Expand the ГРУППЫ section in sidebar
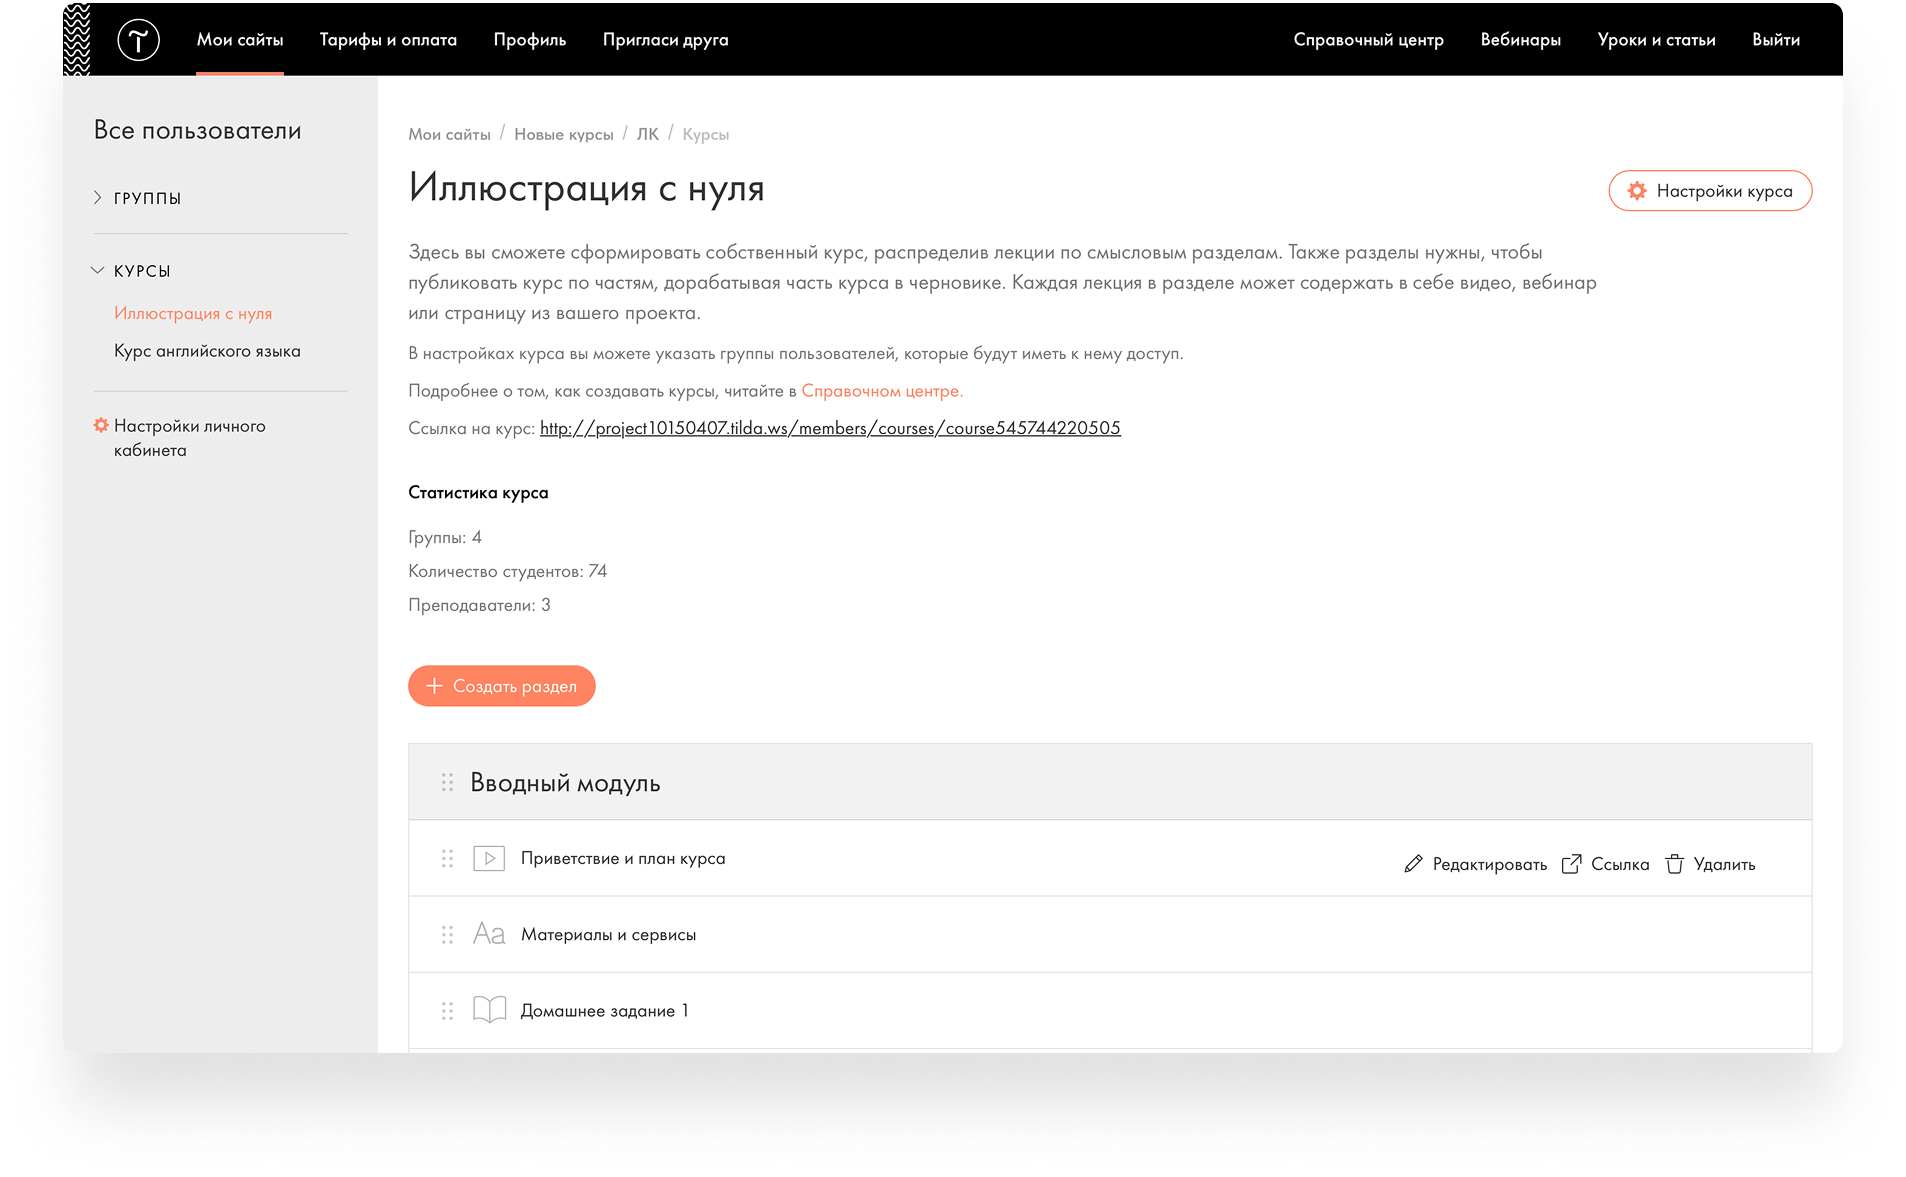This screenshot has width=1906, height=1177. (x=98, y=198)
